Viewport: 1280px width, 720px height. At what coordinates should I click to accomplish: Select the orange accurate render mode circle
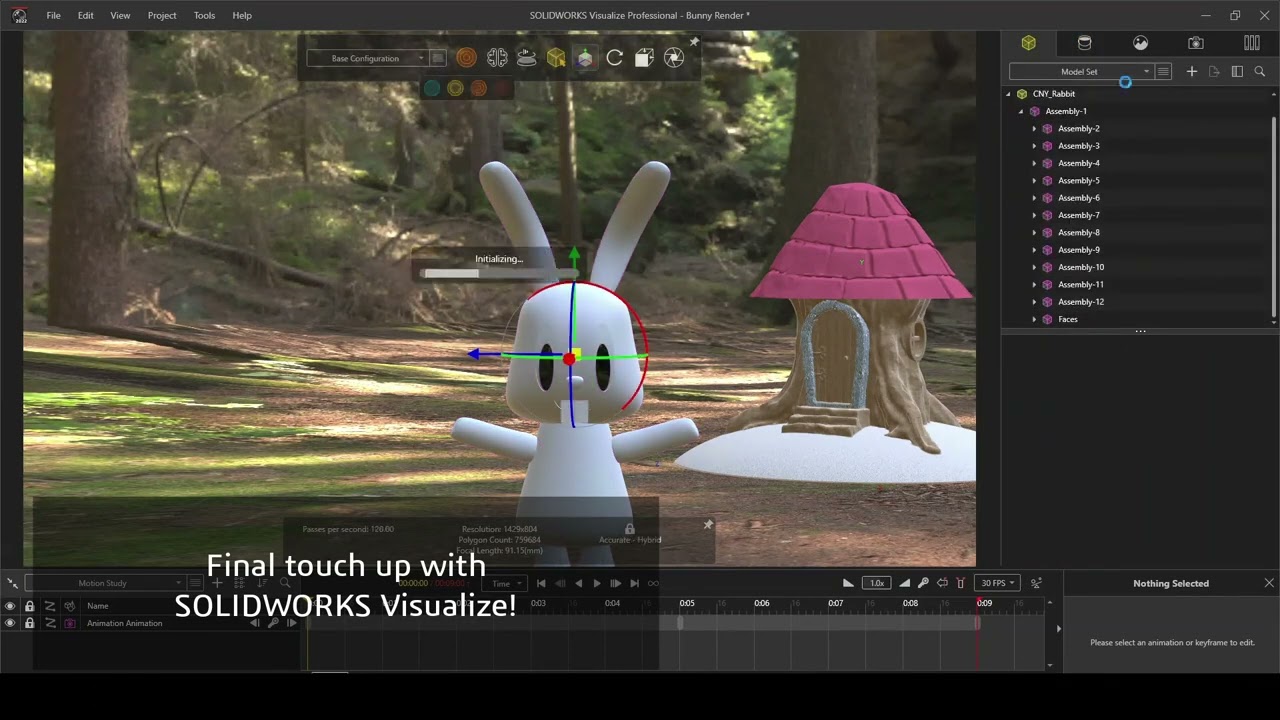(x=478, y=88)
